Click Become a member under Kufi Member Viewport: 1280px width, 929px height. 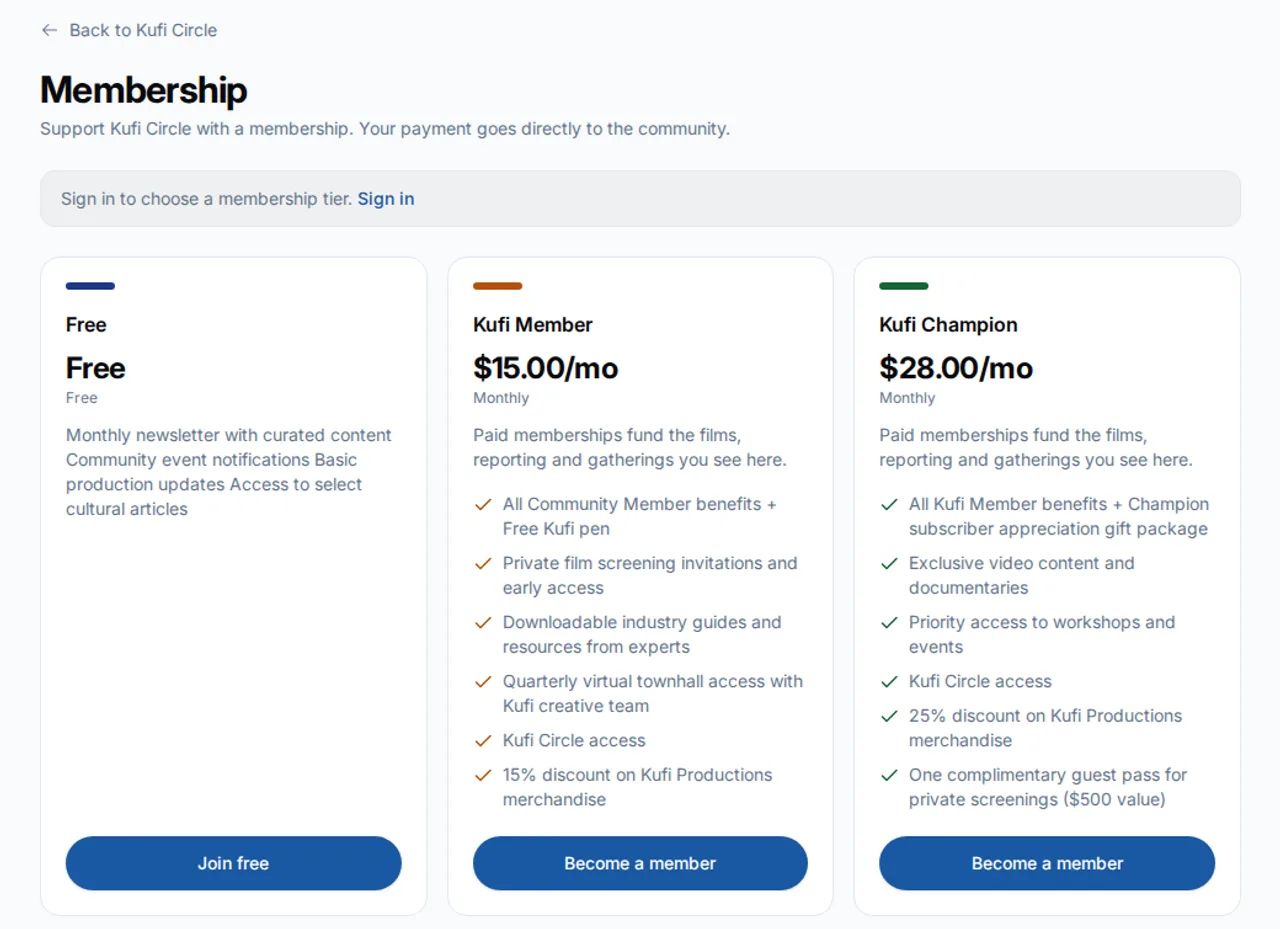pos(640,863)
